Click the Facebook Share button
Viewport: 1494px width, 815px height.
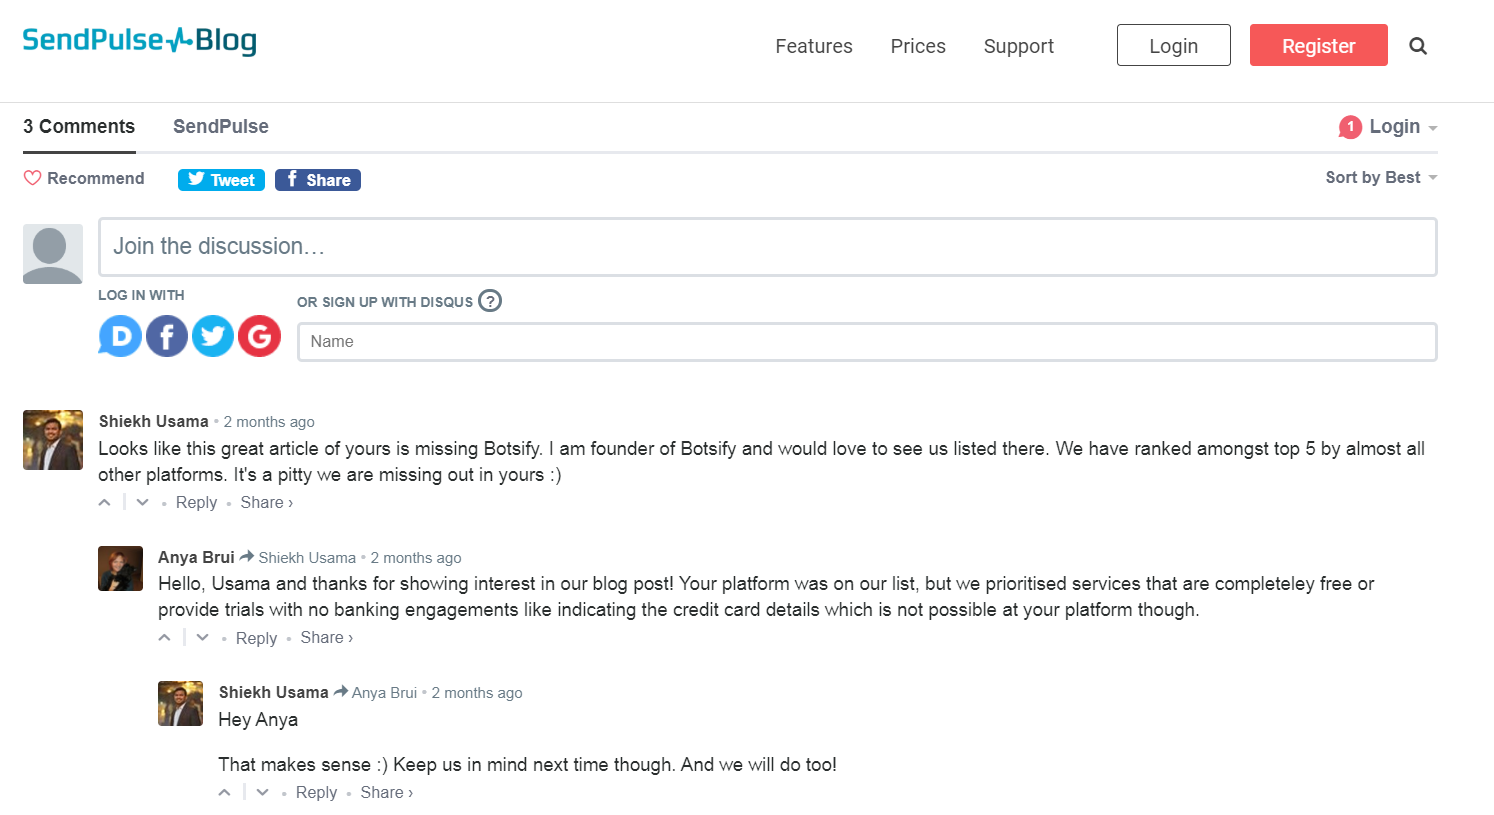318,180
